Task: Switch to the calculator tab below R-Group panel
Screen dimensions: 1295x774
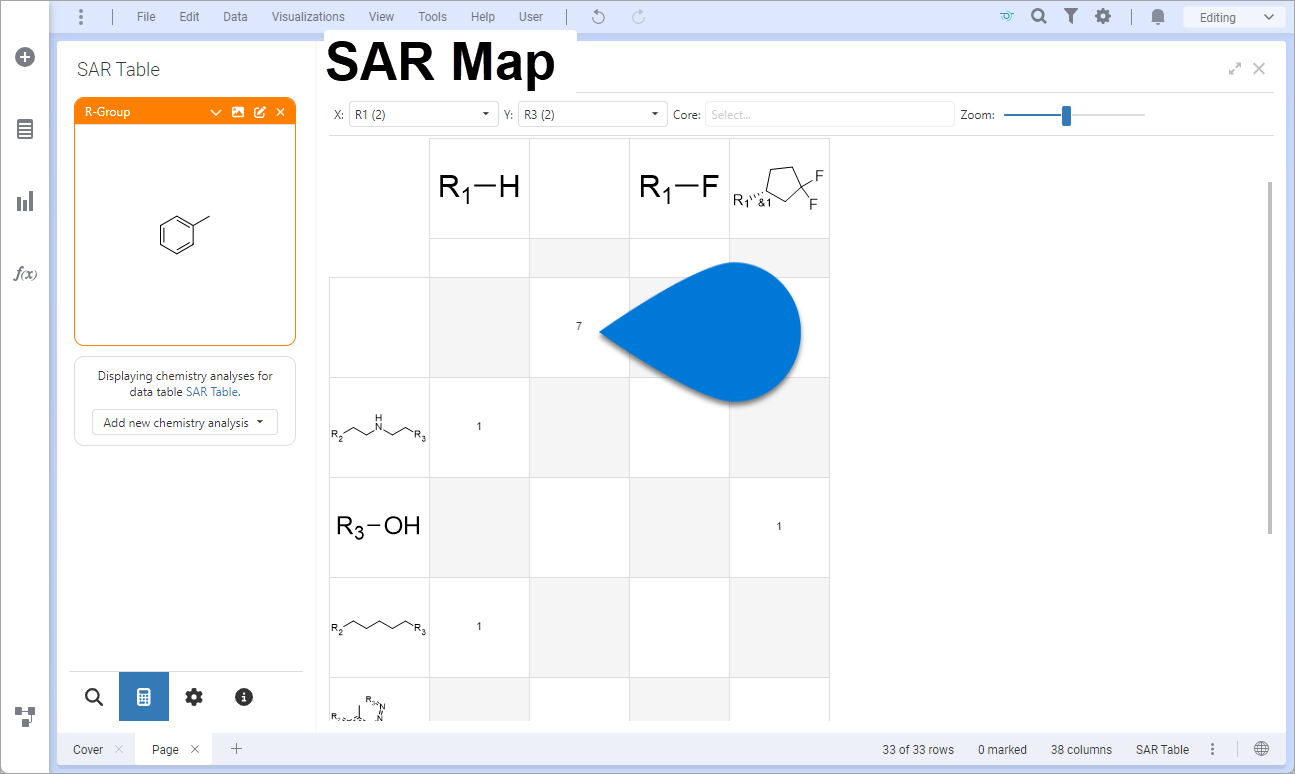Action: point(143,697)
